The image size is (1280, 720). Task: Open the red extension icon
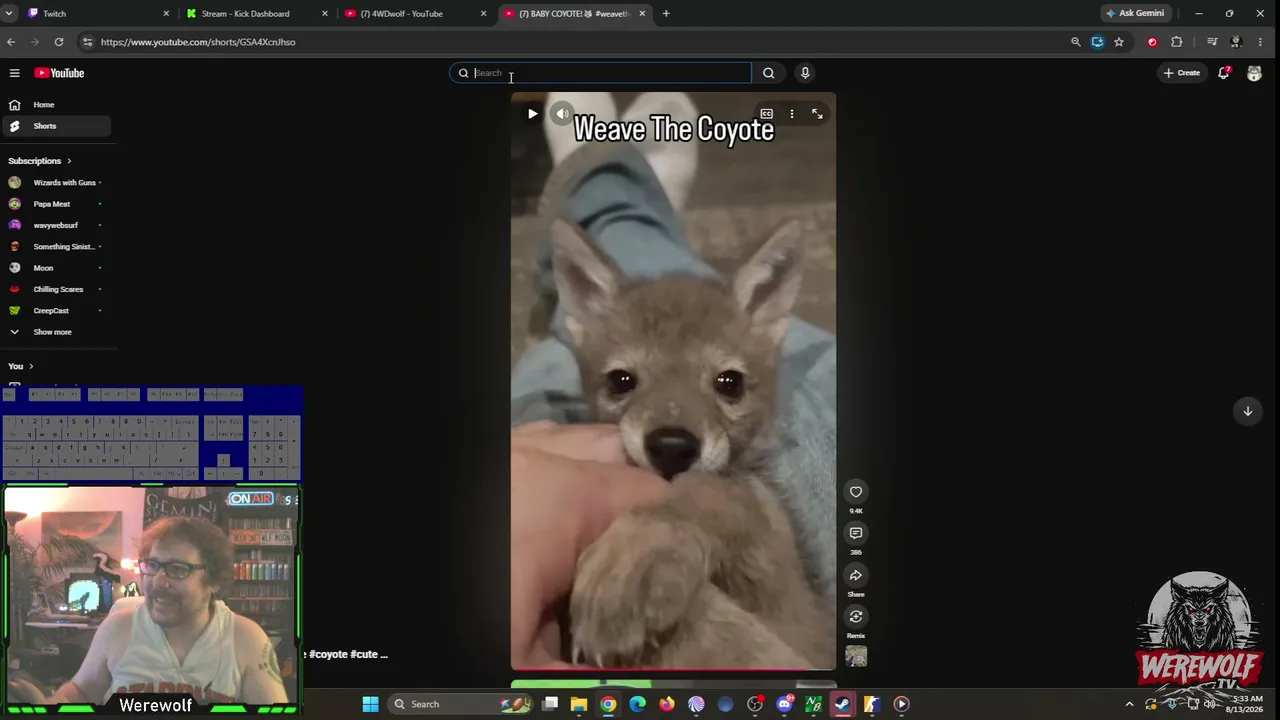pos(1152,42)
